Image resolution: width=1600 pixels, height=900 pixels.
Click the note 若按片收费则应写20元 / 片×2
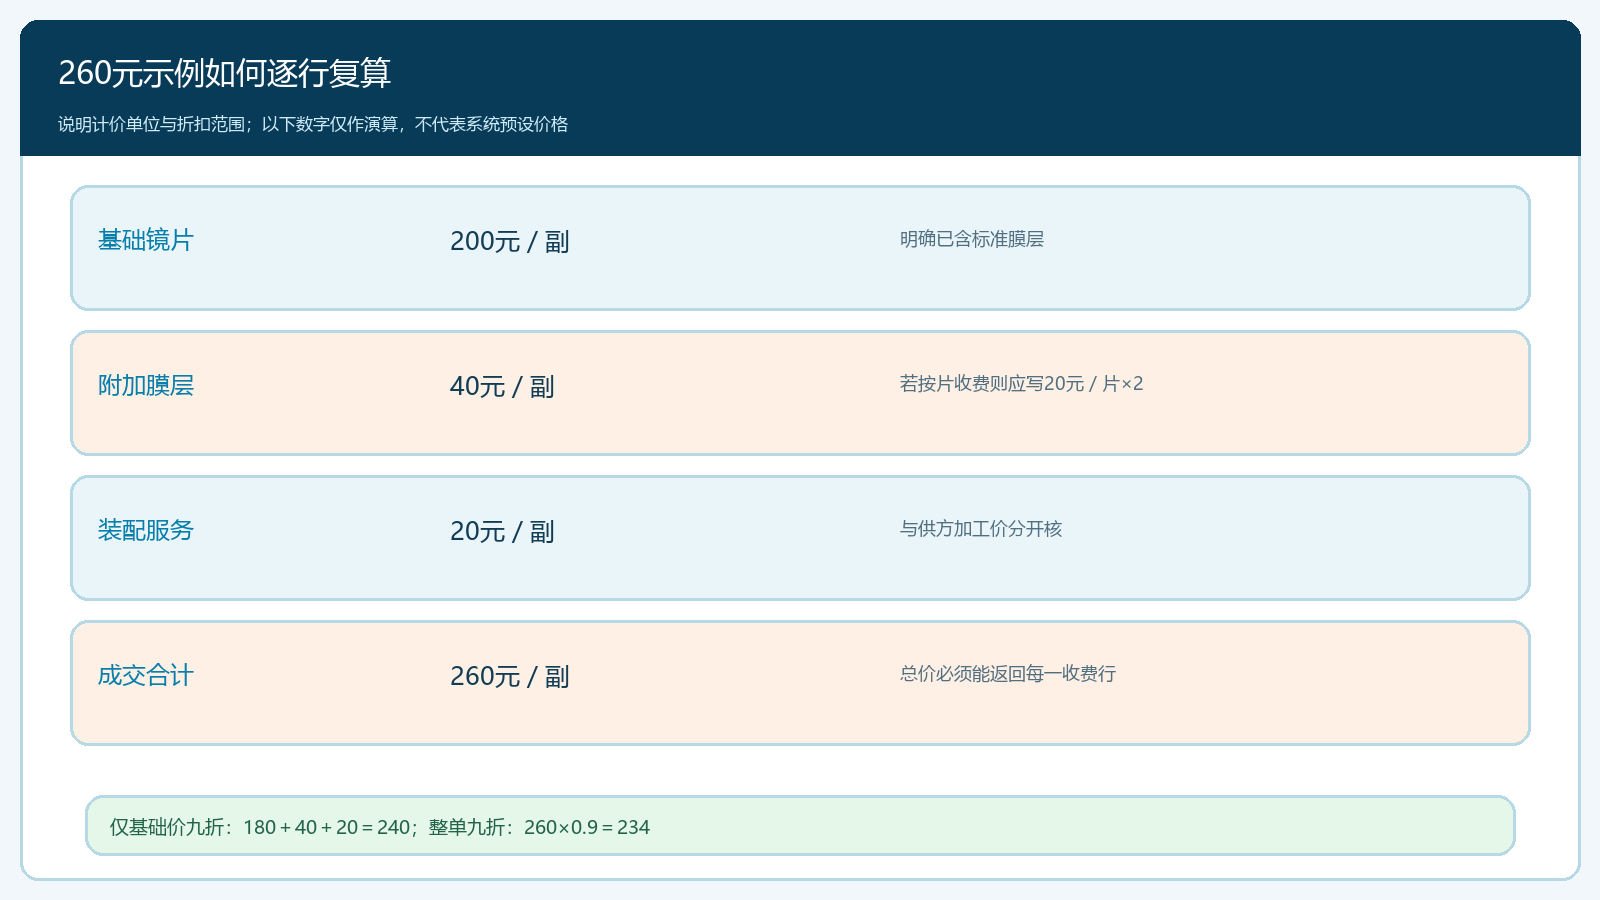tap(1021, 384)
